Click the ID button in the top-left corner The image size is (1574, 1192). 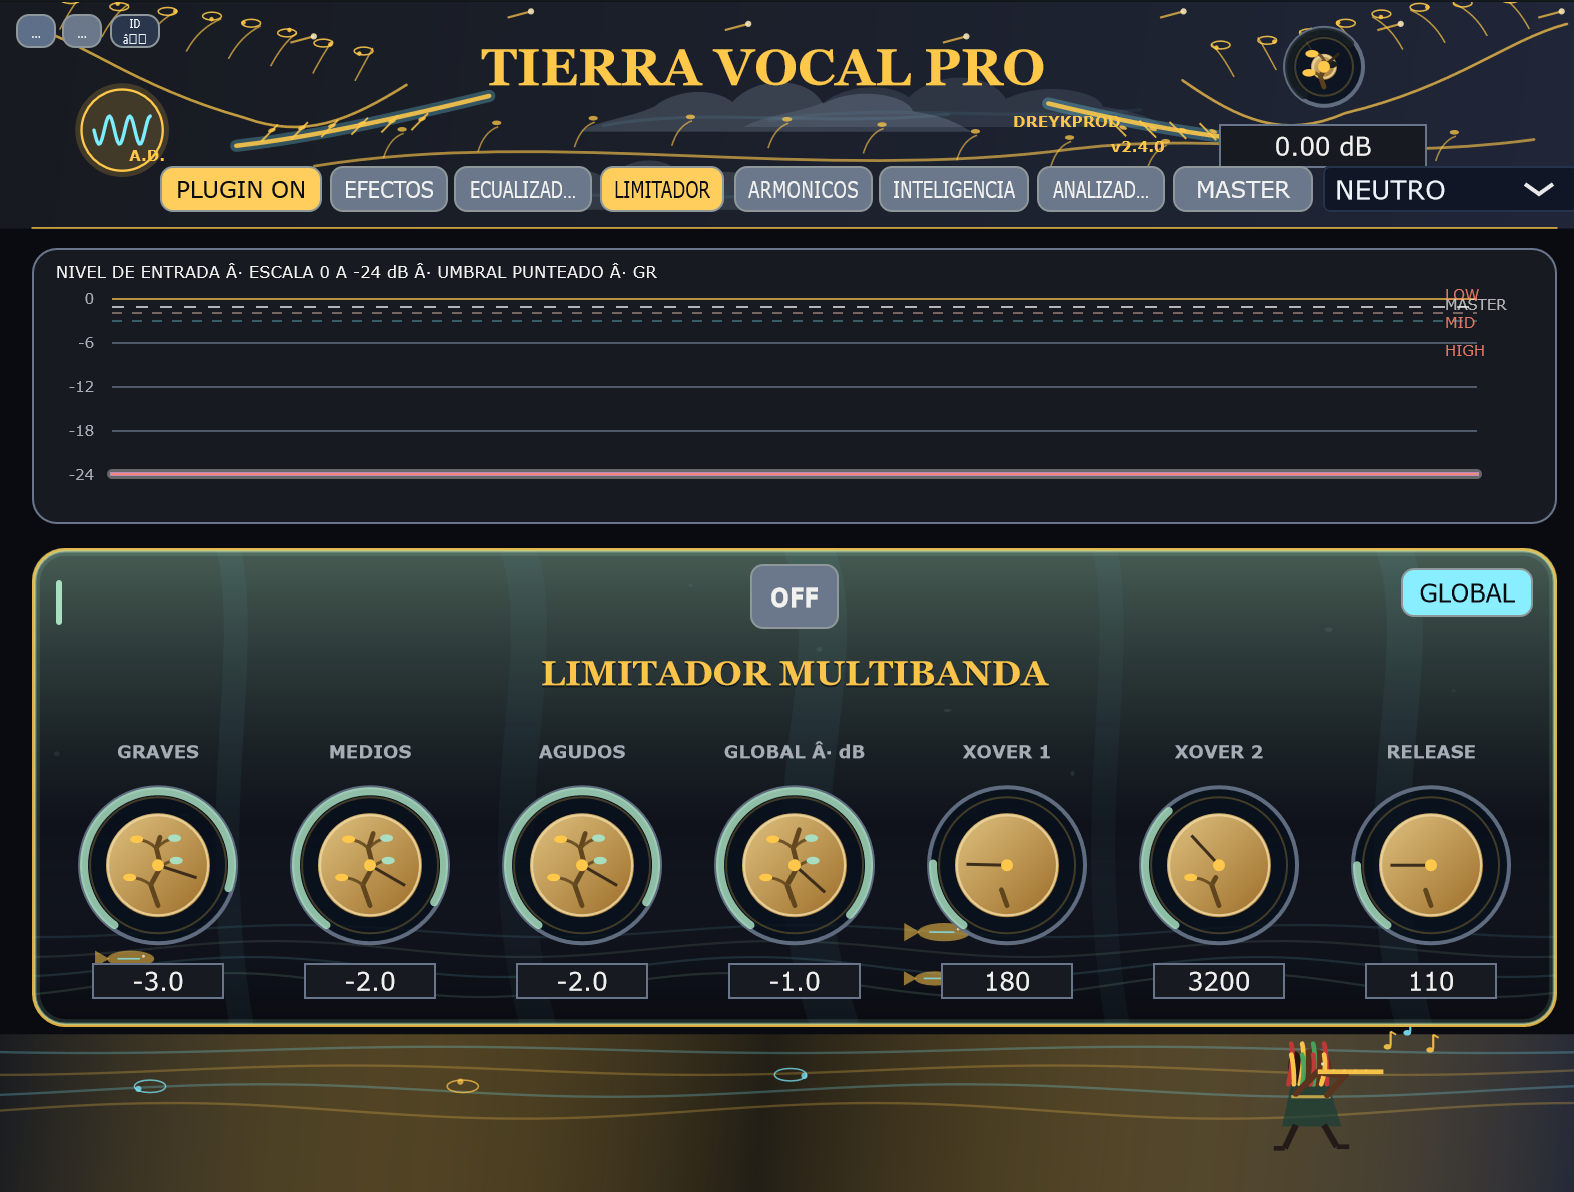tap(134, 31)
